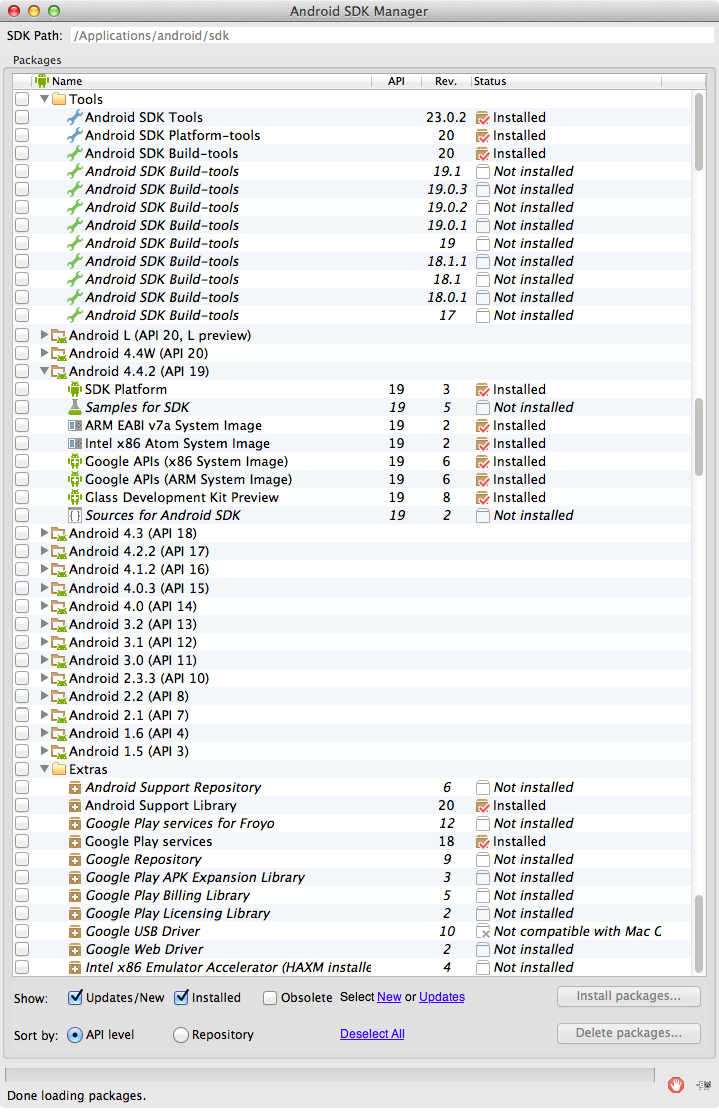Select the API level sort radio button
This screenshot has width=719, height=1116.
pos(75,1035)
